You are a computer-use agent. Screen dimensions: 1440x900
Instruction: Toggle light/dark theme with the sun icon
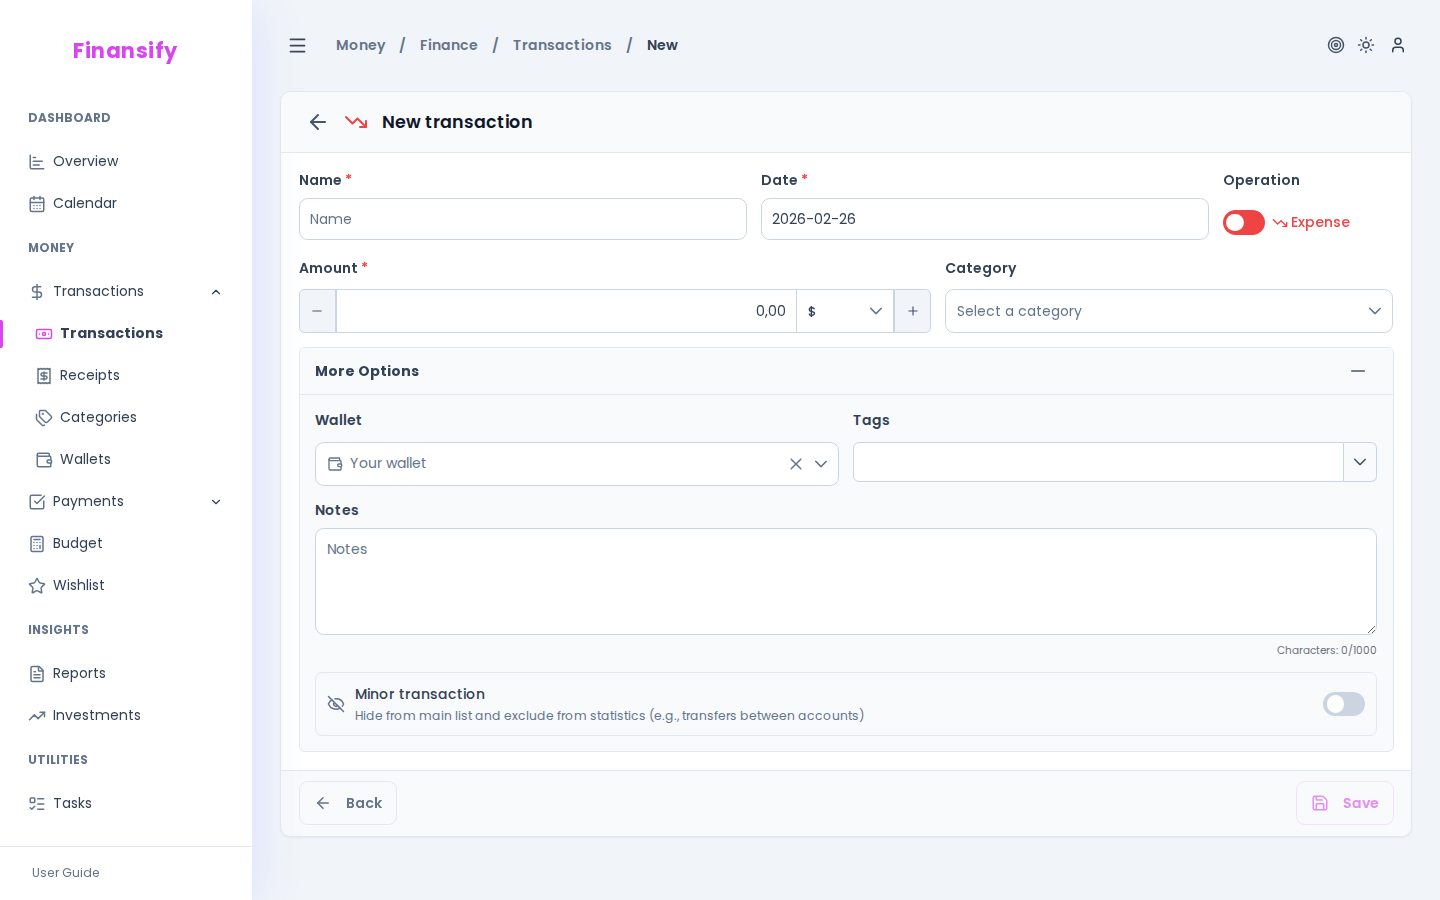tap(1366, 45)
